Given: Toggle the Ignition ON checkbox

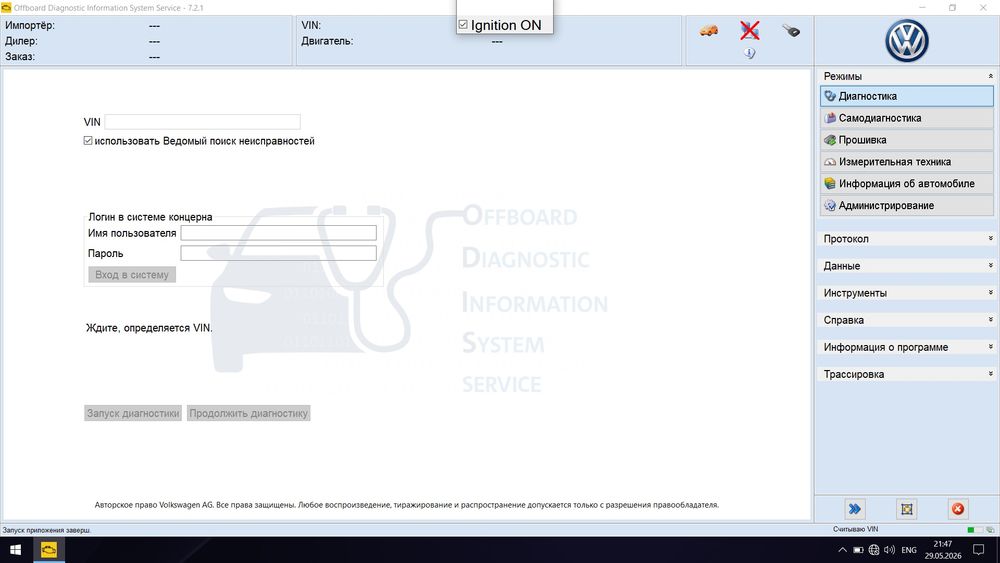Looking at the screenshot, I should pyautogui.click(x=463, y=25).
